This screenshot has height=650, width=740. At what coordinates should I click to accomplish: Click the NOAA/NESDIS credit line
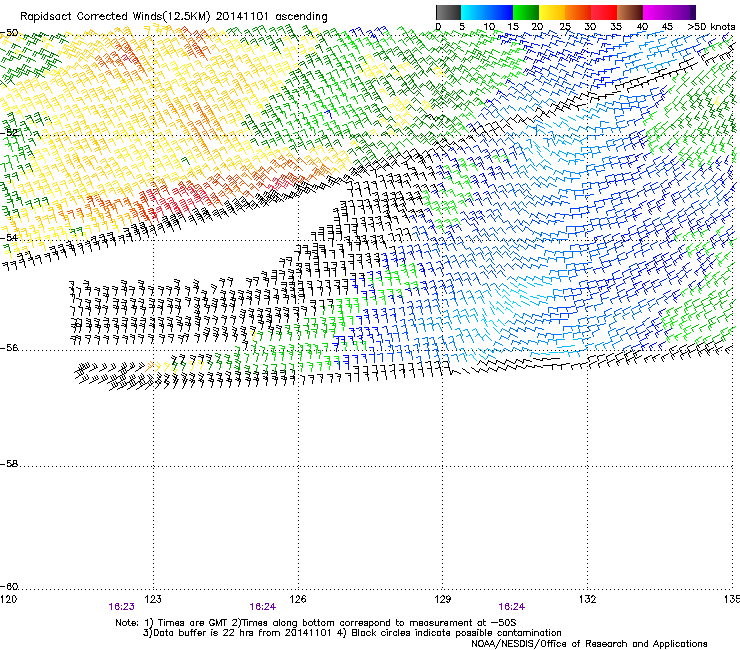[589, 644]
